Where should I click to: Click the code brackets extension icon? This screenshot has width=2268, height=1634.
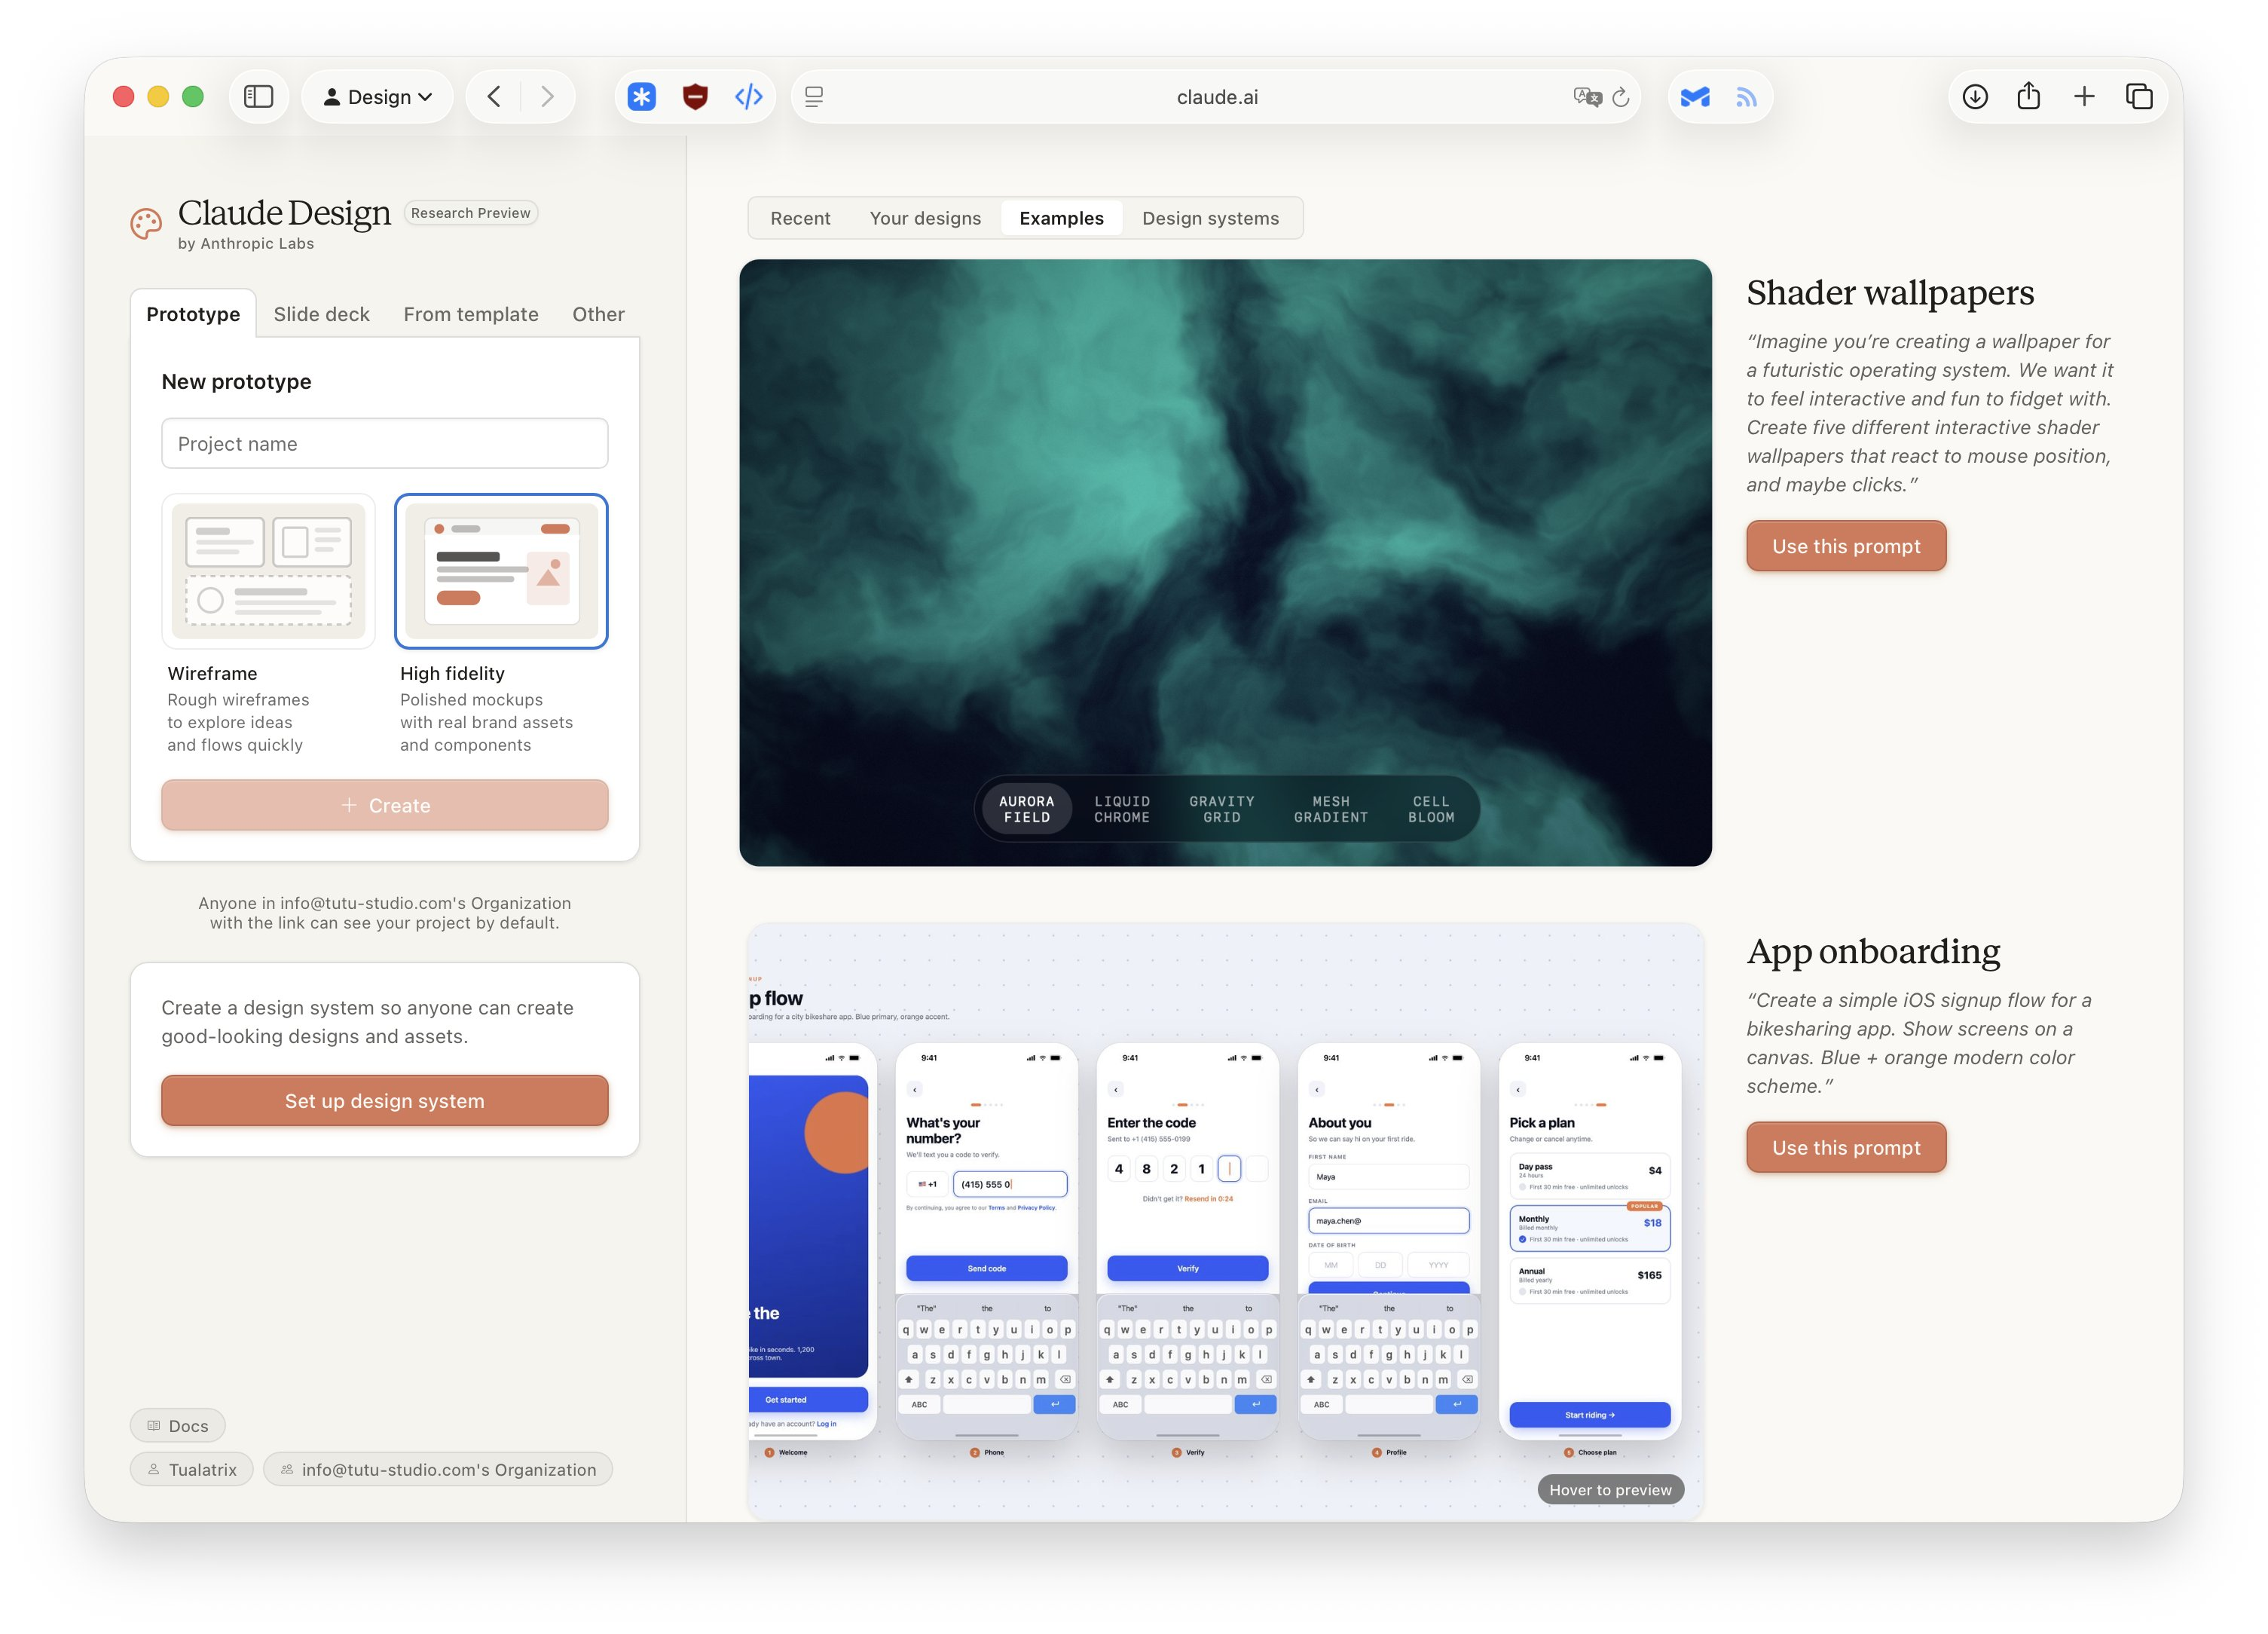coord(748,97)
